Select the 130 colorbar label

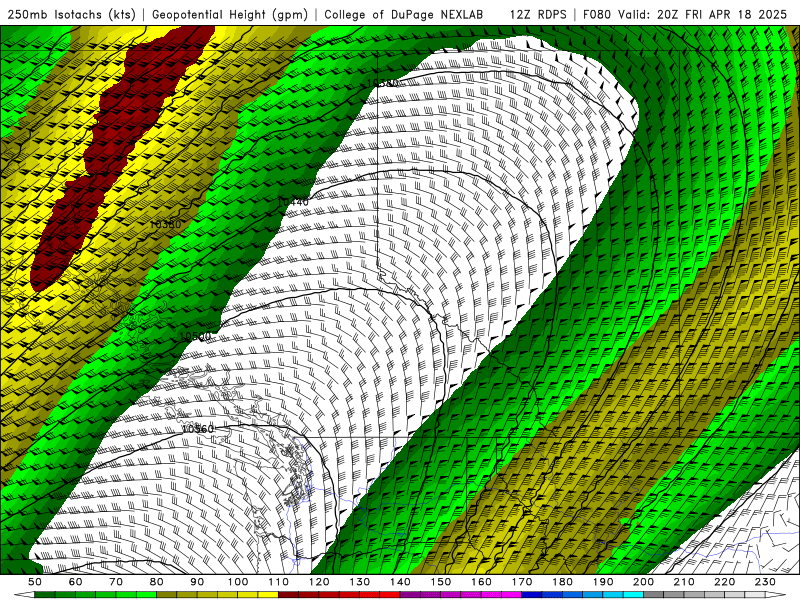[360, 582]
